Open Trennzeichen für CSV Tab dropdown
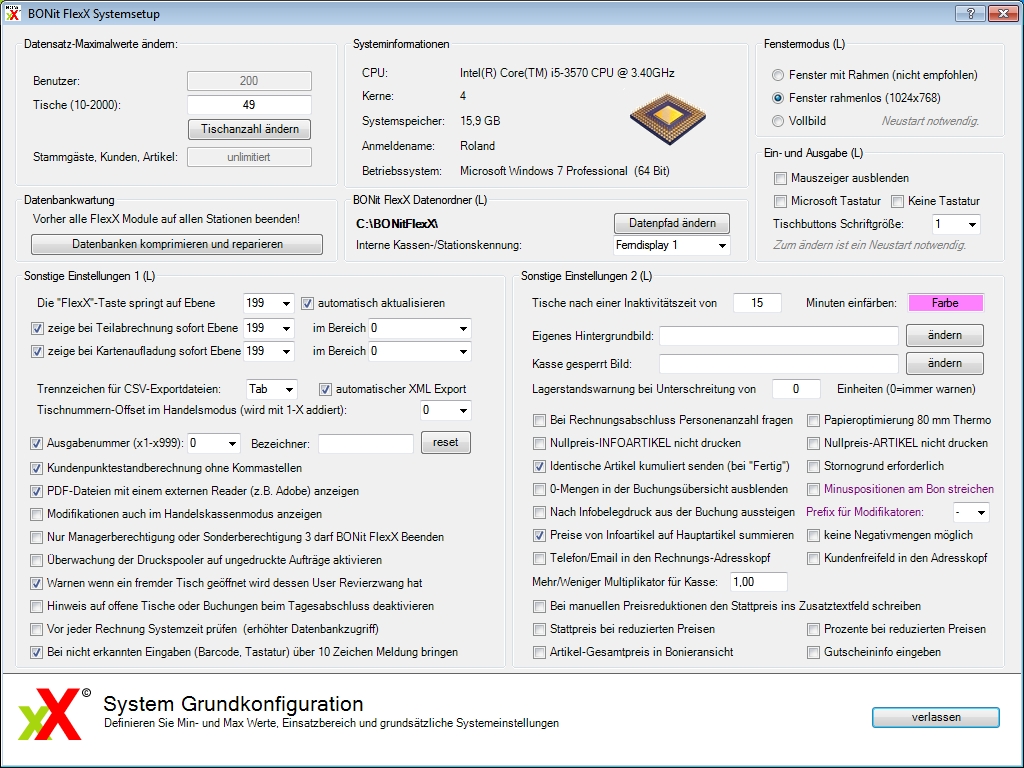Viewport: 1024px width, 768px height. point(272,389)
